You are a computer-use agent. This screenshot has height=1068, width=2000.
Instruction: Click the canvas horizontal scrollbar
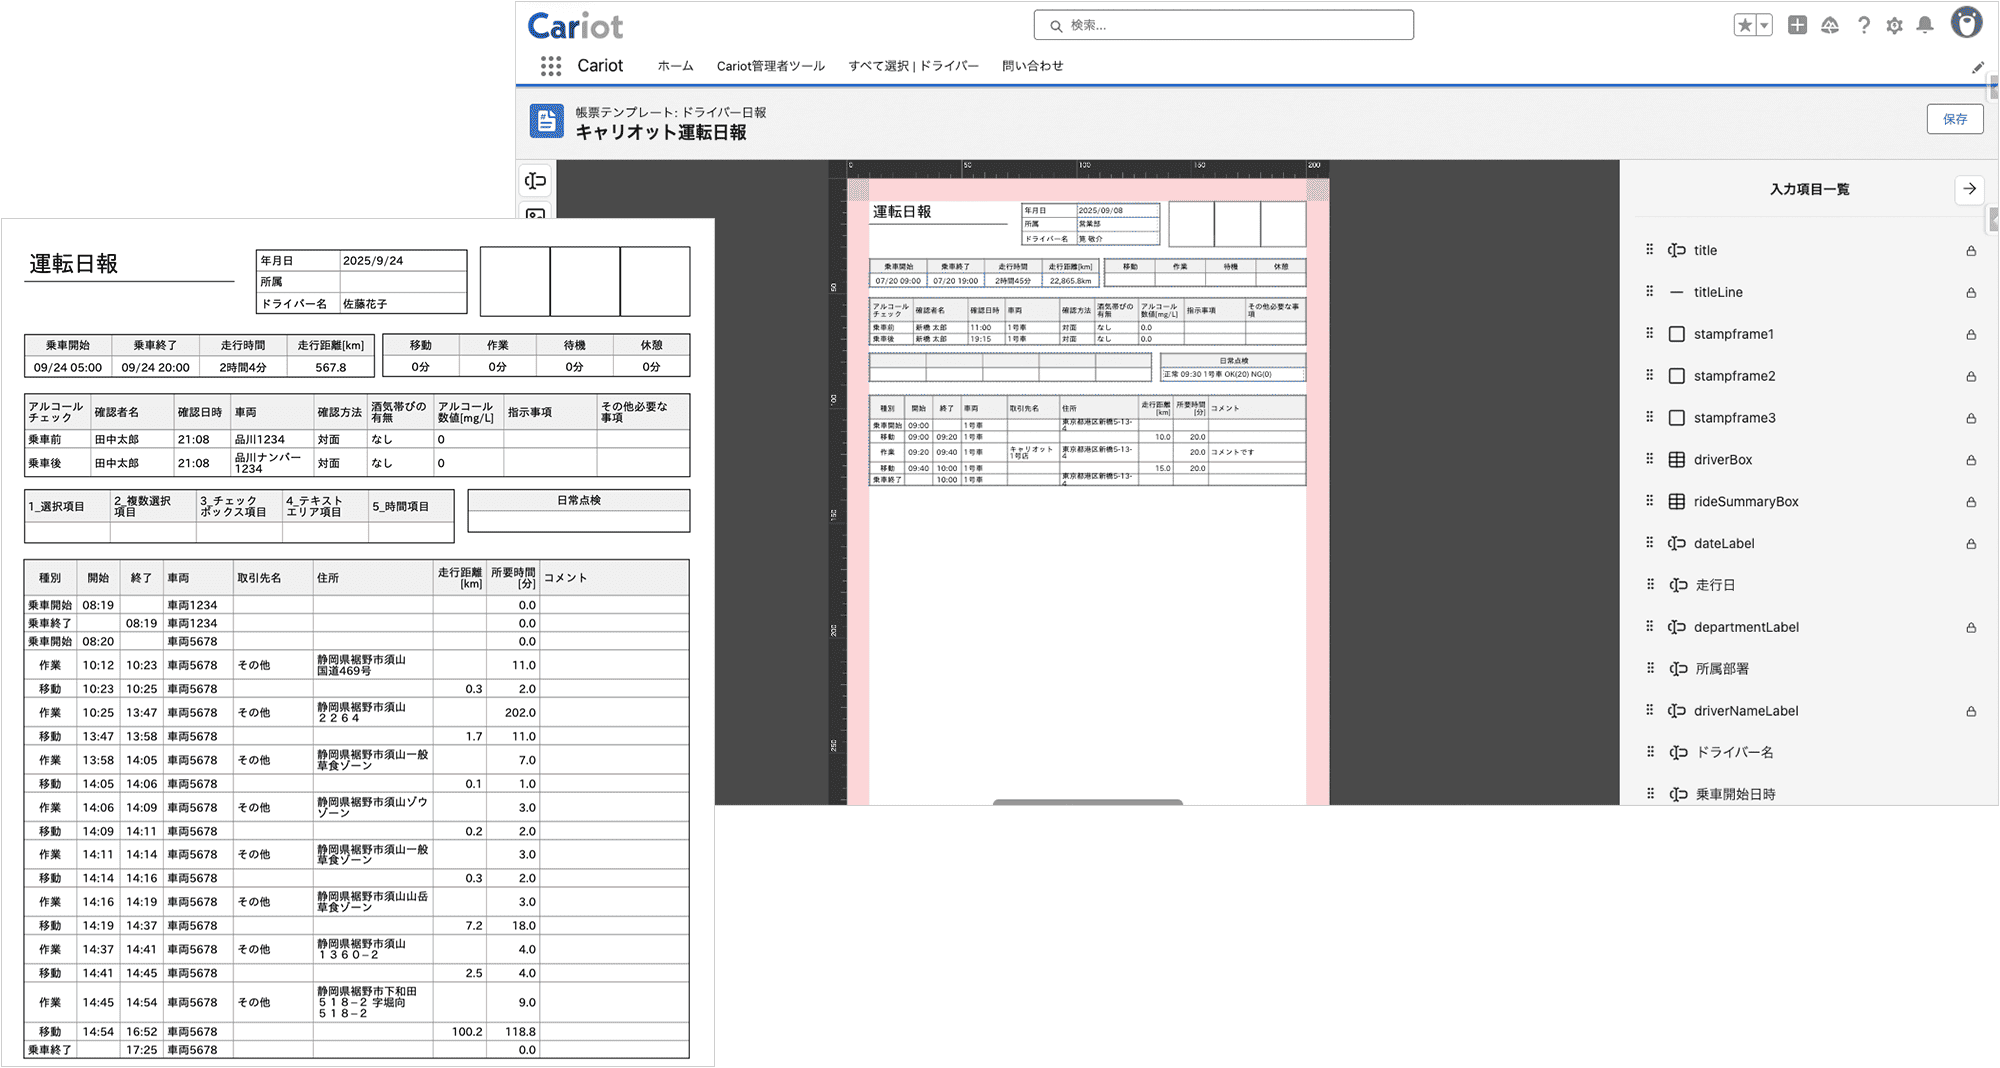1087,802
